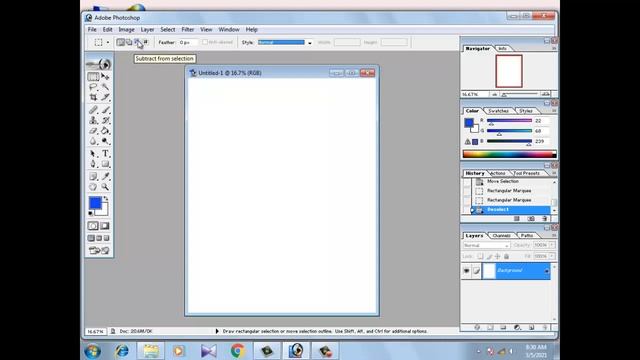Toggle lock all option

(506, 256)
